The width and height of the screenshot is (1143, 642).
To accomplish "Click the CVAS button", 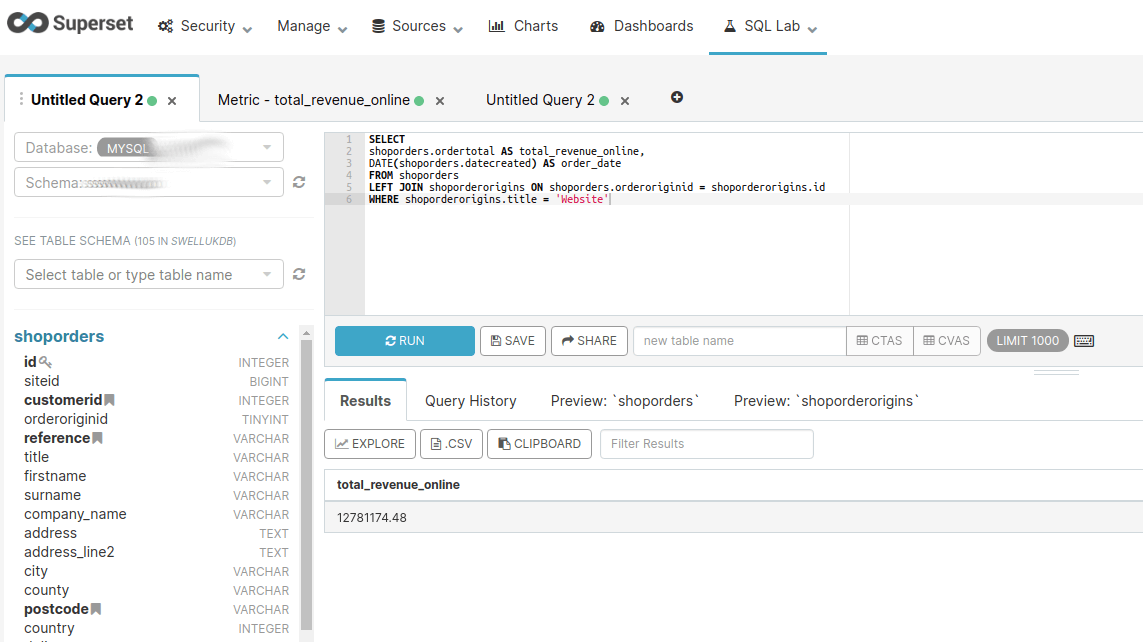I will pos(946,341).
